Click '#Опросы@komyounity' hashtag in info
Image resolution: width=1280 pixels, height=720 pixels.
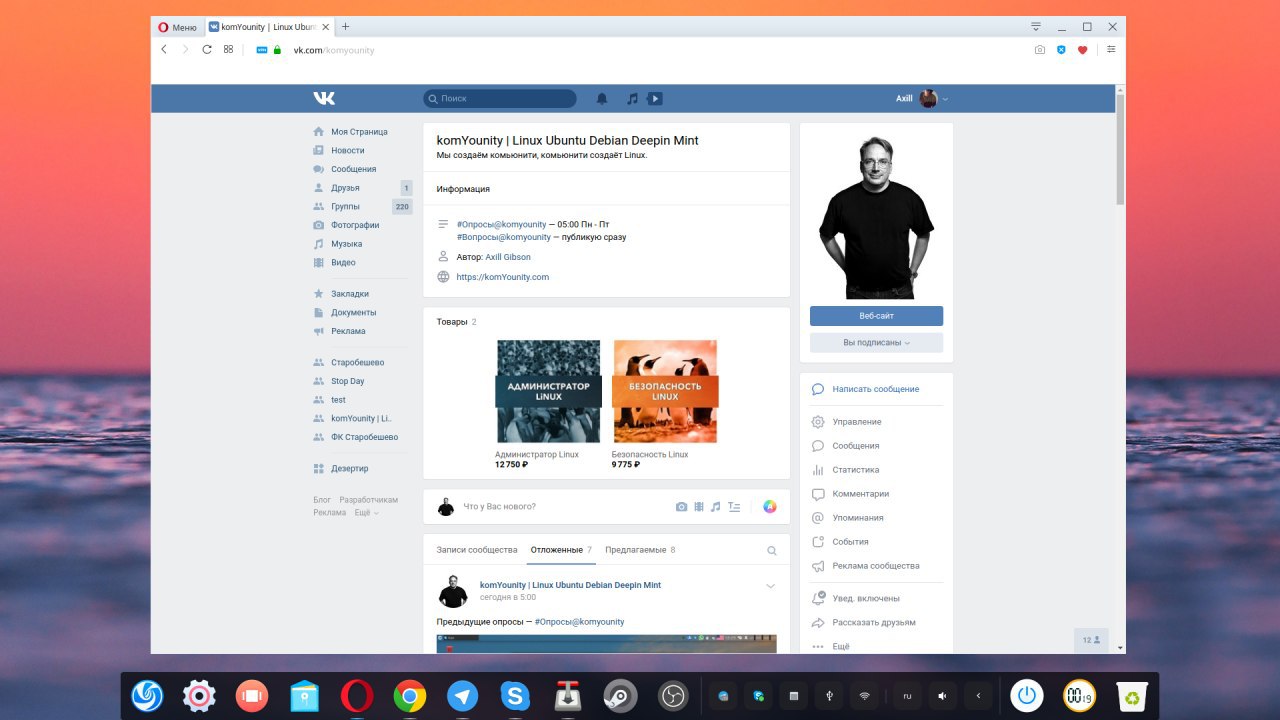[x=501, y=224]
